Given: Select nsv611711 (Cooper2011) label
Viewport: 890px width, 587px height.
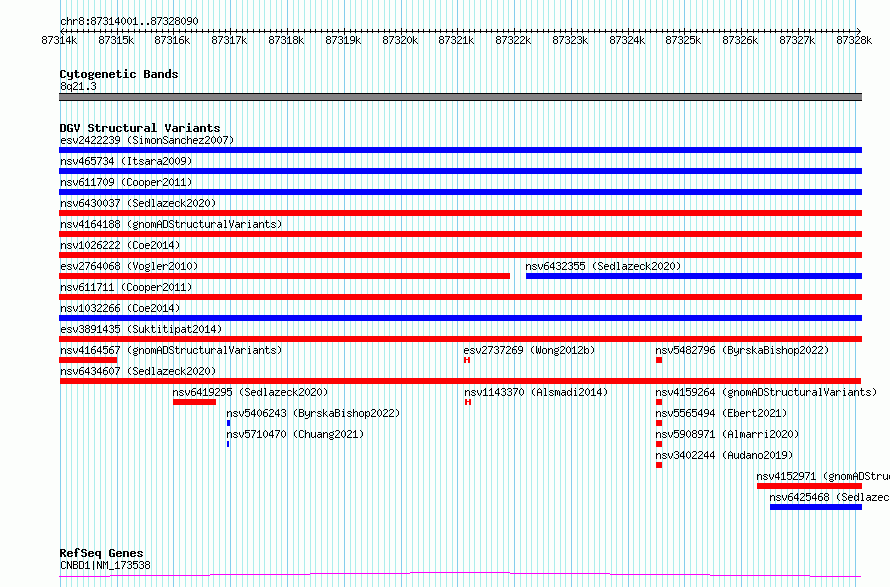Looking at the screenshot, I should point(126,287).
